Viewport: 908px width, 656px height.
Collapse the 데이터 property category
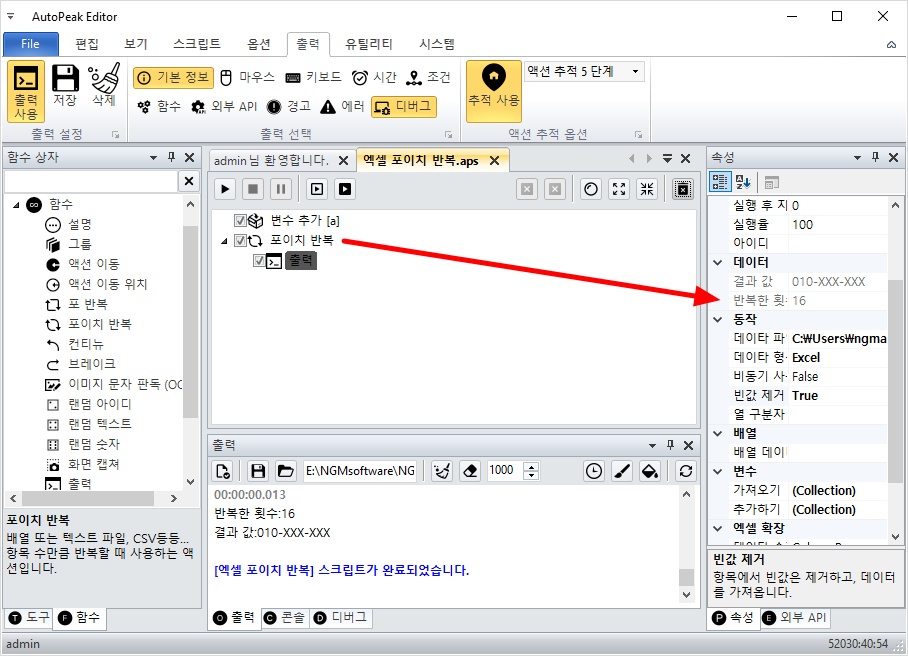pyautogui.click(x=718, y=262)
